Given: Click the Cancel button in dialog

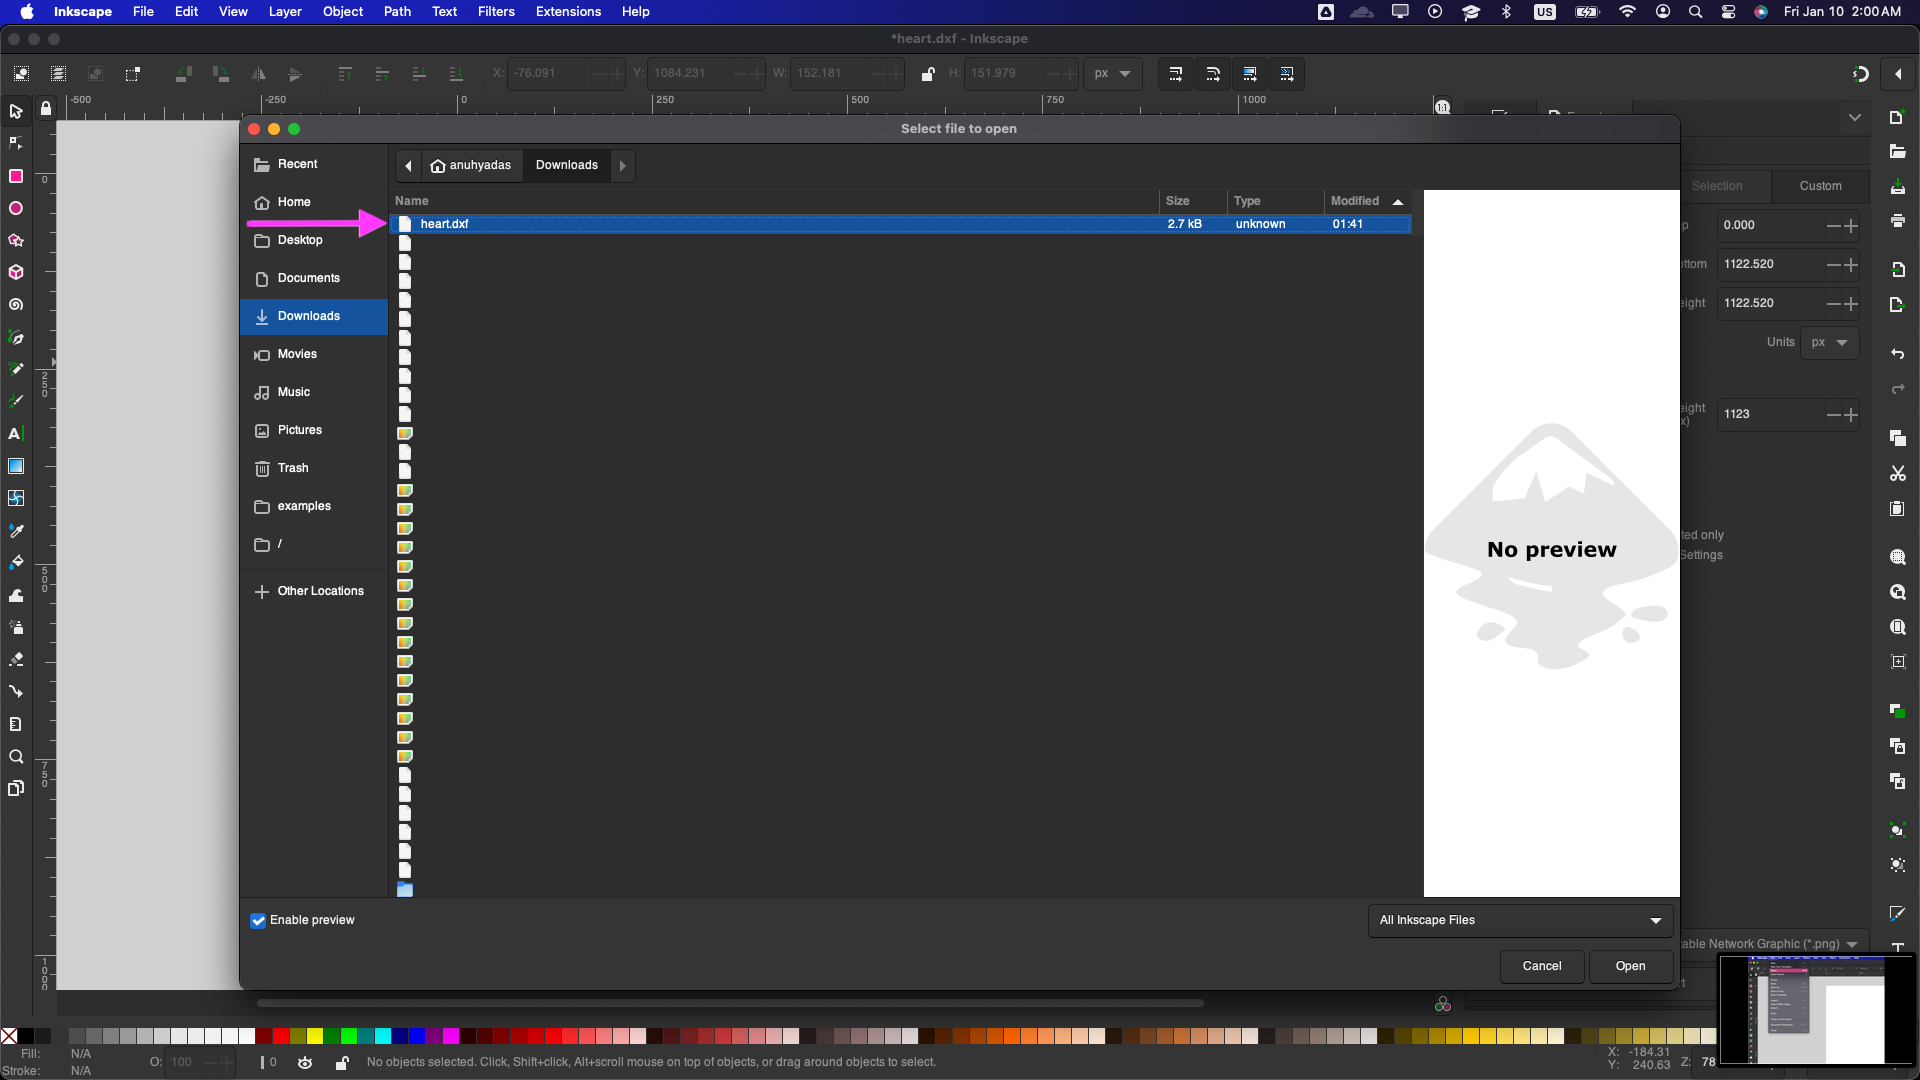Looking at the screenshot, I should click(x=1541, y=966).
